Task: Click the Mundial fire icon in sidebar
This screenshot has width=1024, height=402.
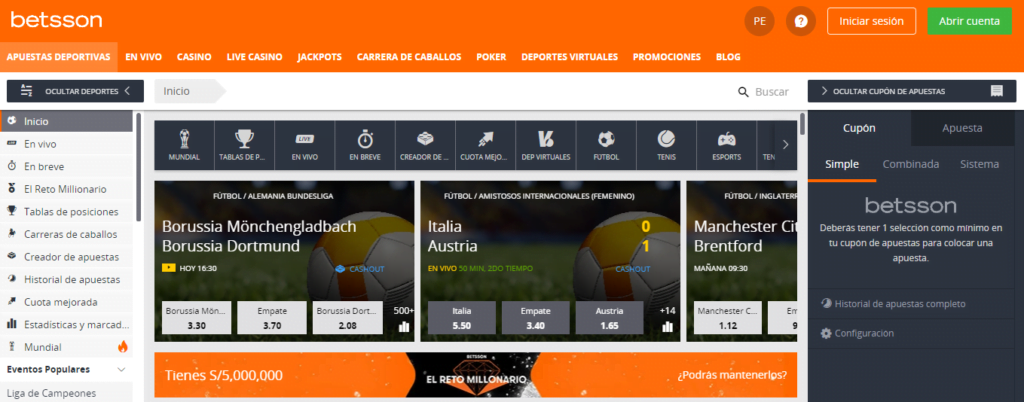Action: (122, 347)
